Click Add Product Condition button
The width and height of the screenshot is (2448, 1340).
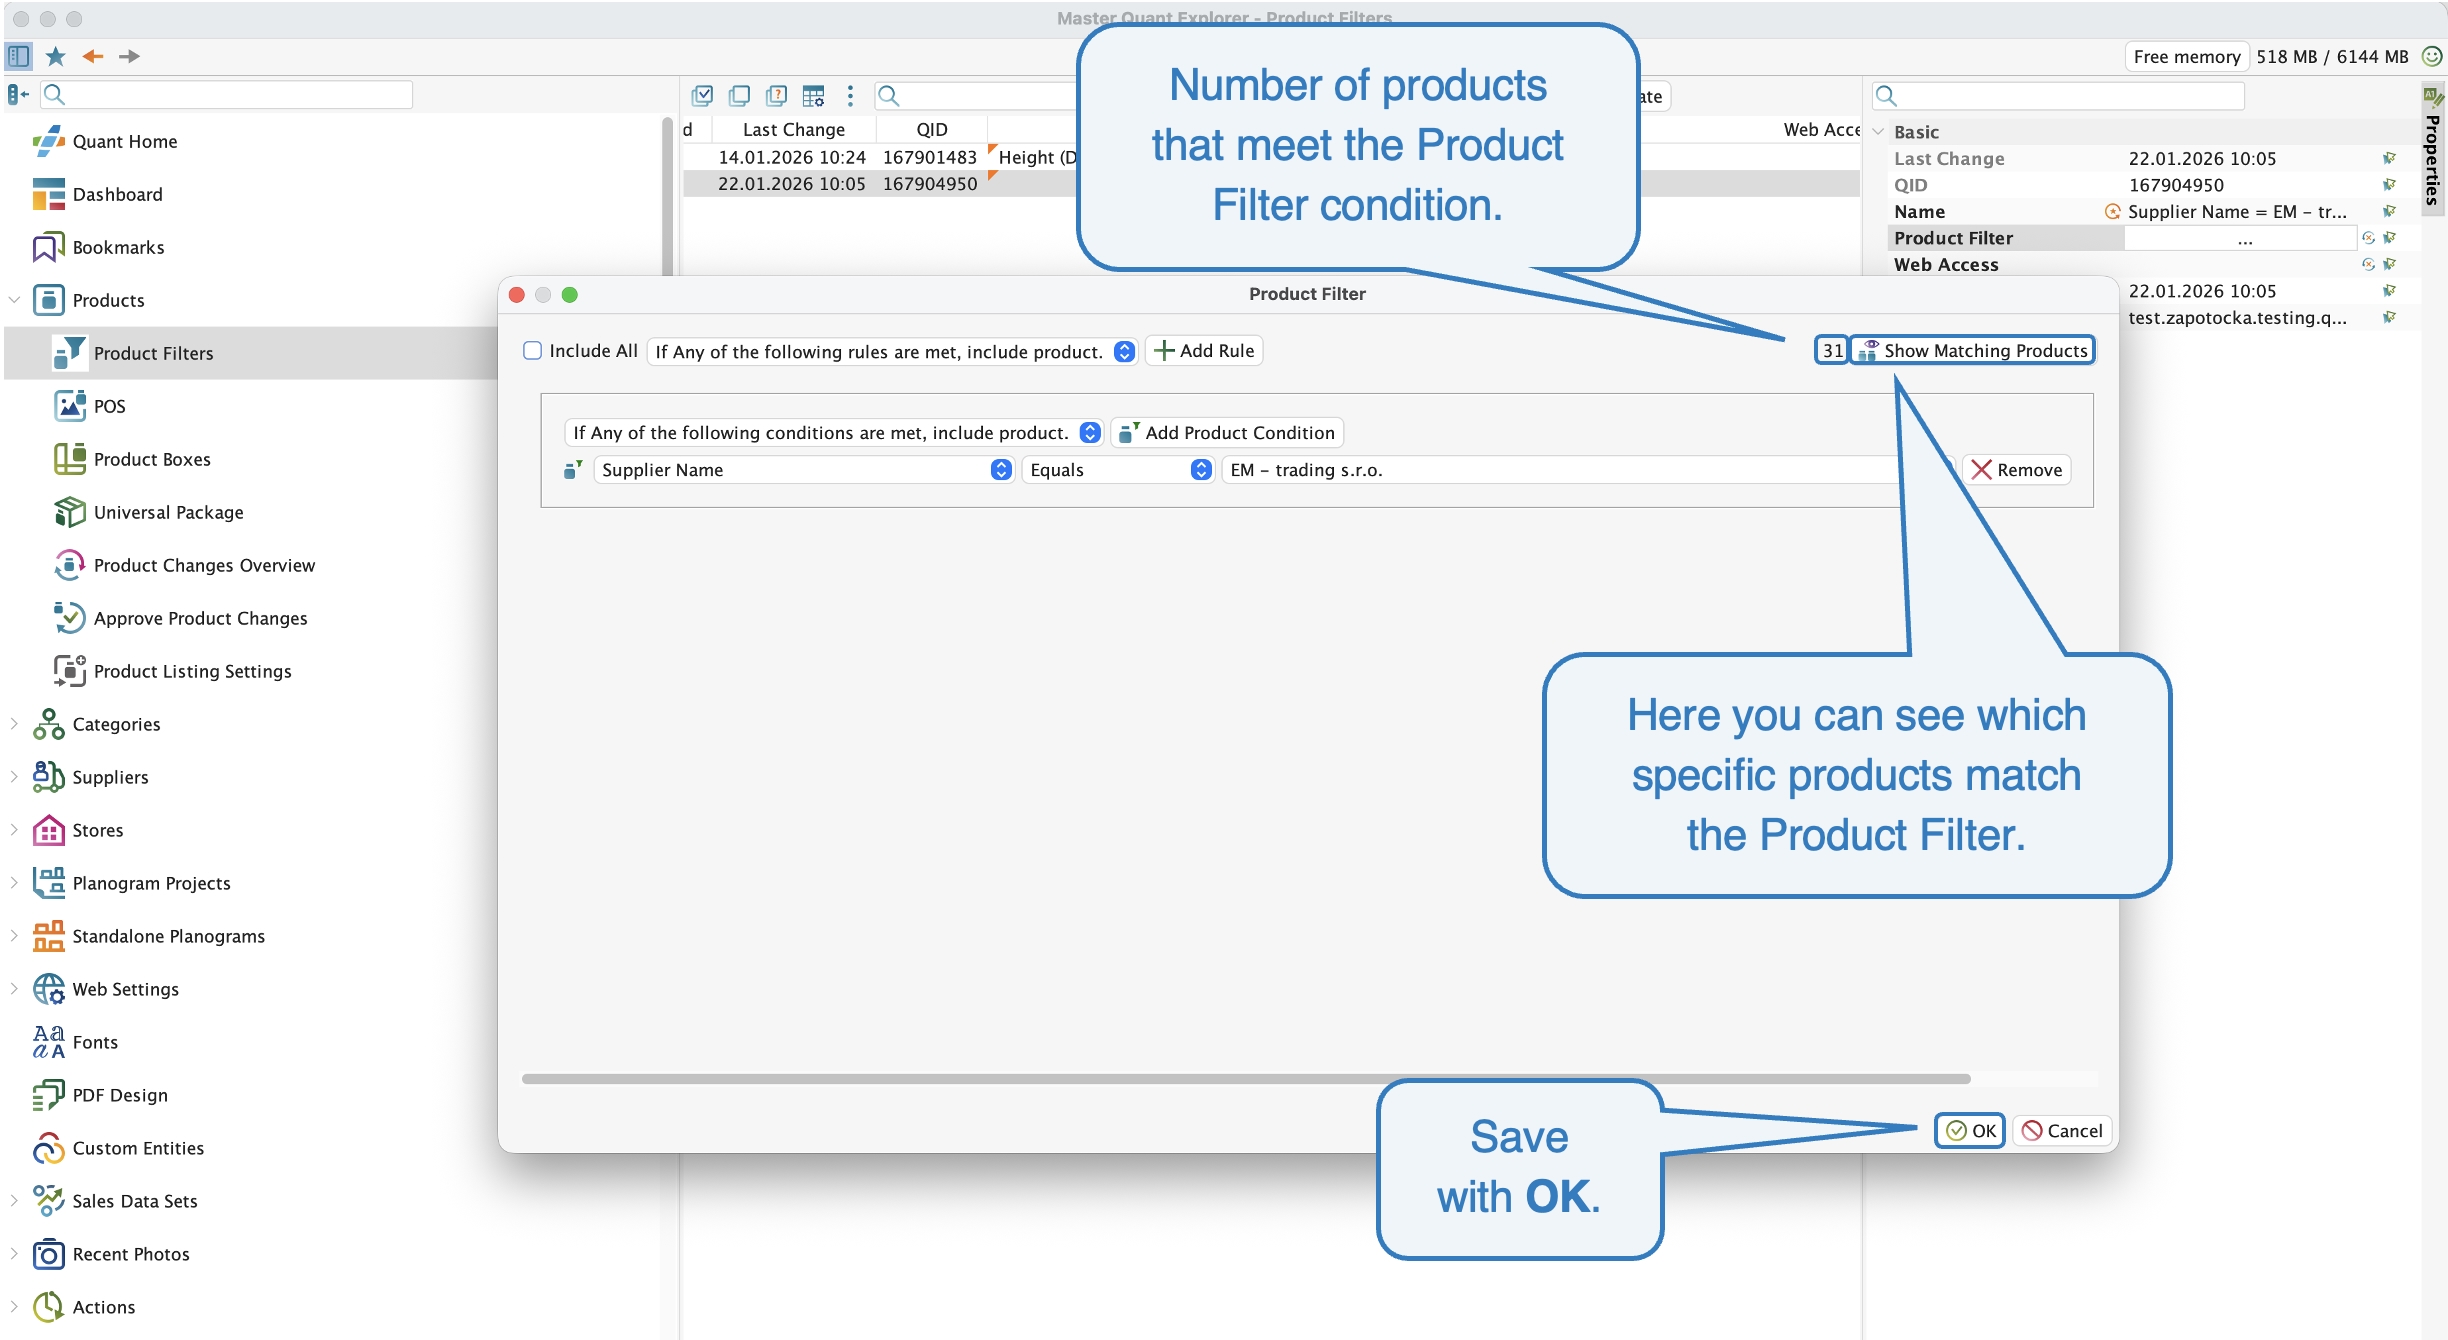pyautogui.click(x=1227, y=432)
